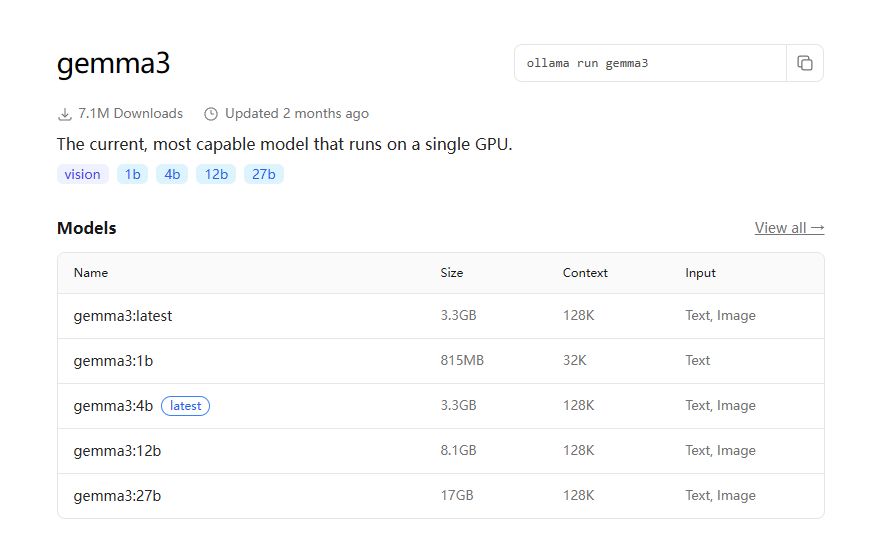881x549 pixels.
Task: Click the downloads arrow icon
Action: pyautogui.click(x=65, y=114)
